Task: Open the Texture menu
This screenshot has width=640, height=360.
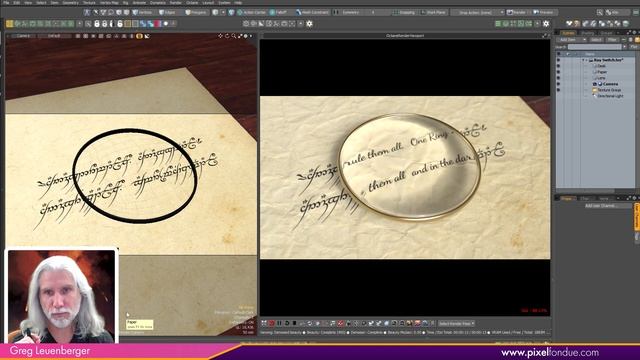Action: [89, 2]
